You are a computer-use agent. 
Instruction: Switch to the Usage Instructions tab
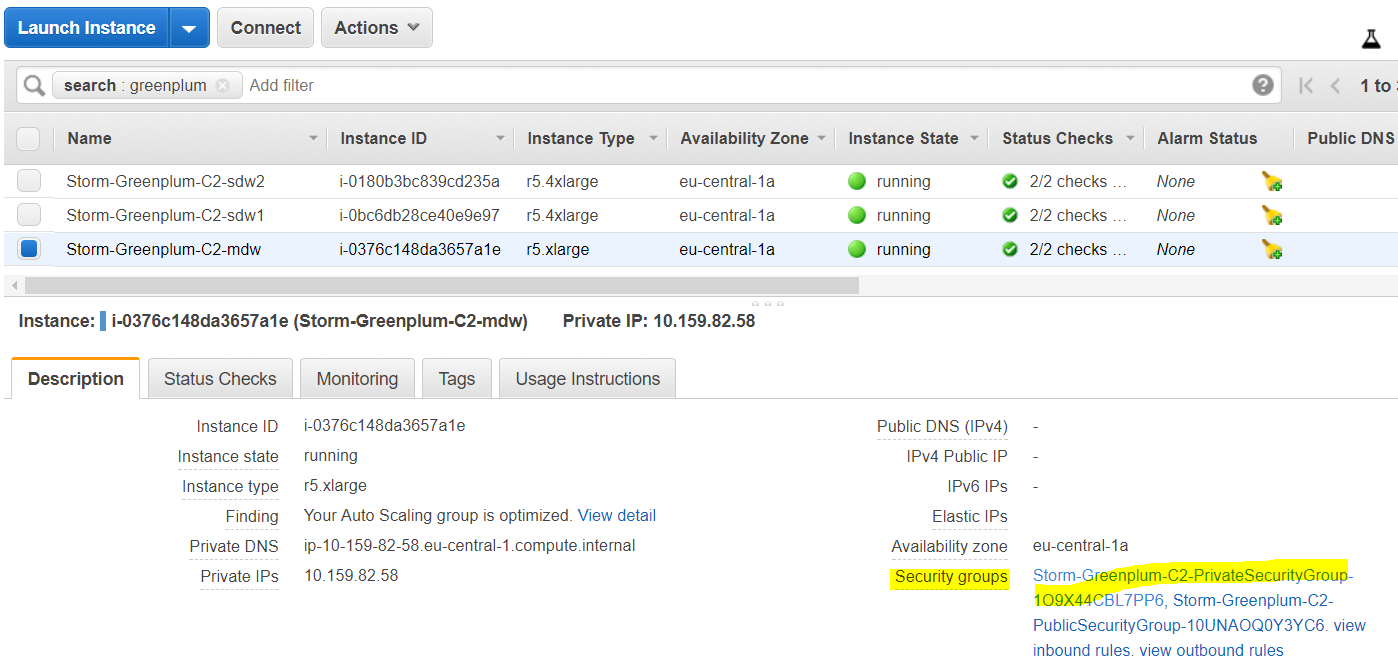(588, 379)
